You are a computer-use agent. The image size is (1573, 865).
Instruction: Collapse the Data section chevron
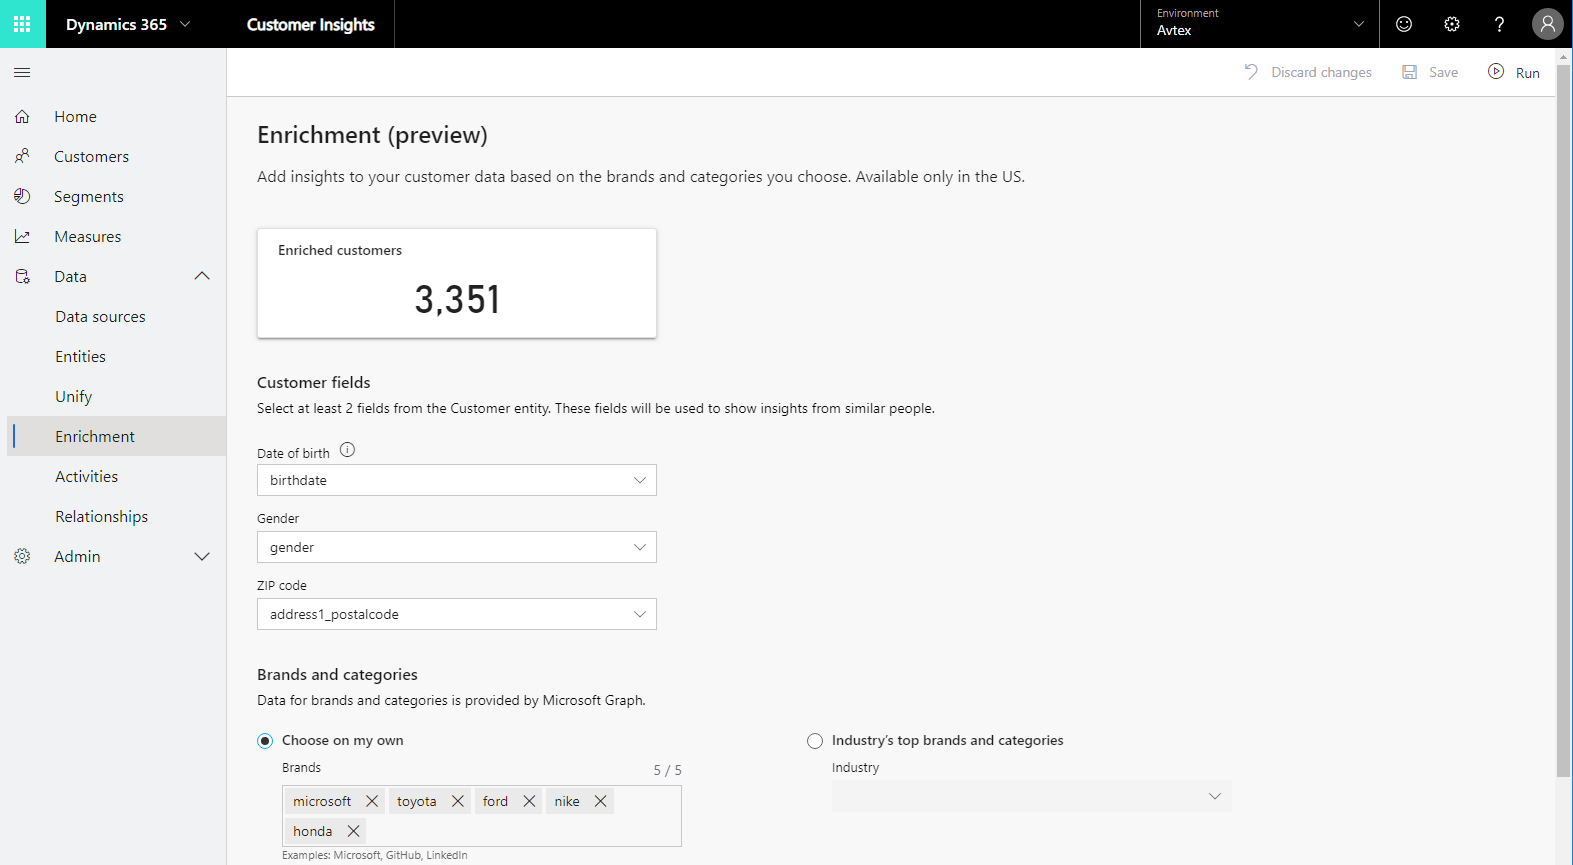point(202,276)
